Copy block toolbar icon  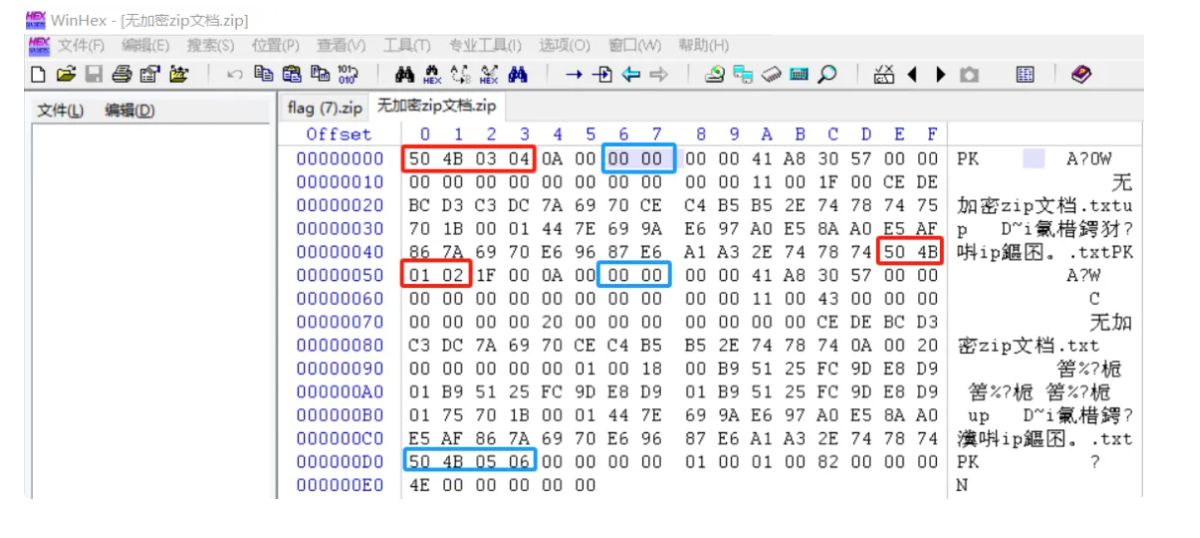[x=264, y=74]
